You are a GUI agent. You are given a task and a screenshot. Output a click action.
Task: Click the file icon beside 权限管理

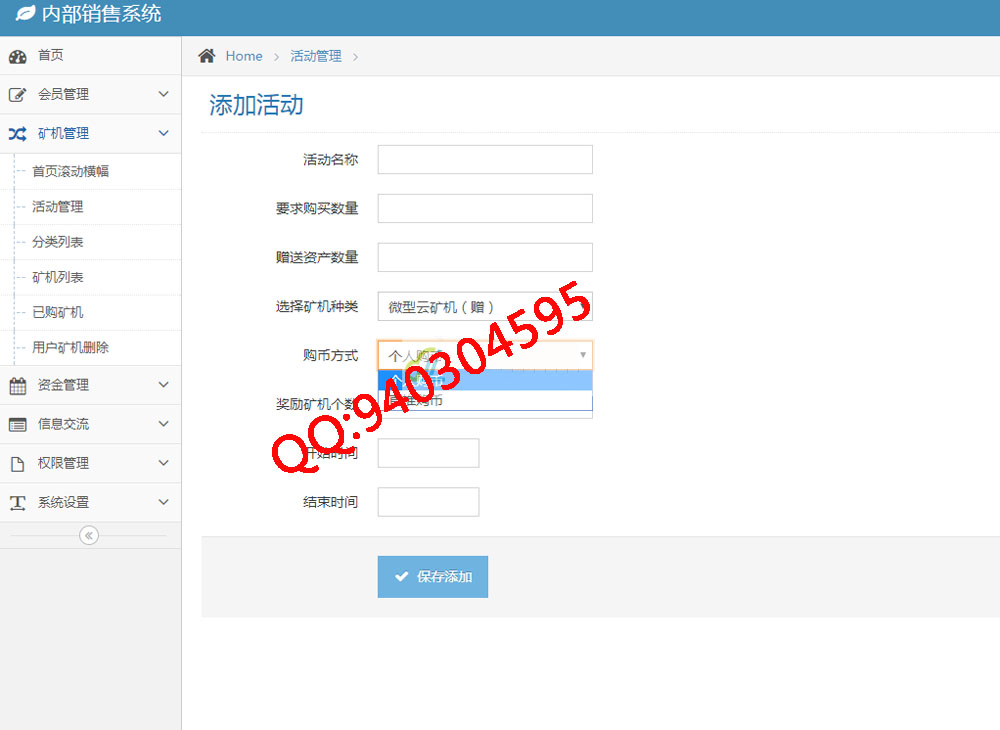[x=18, y=463]
